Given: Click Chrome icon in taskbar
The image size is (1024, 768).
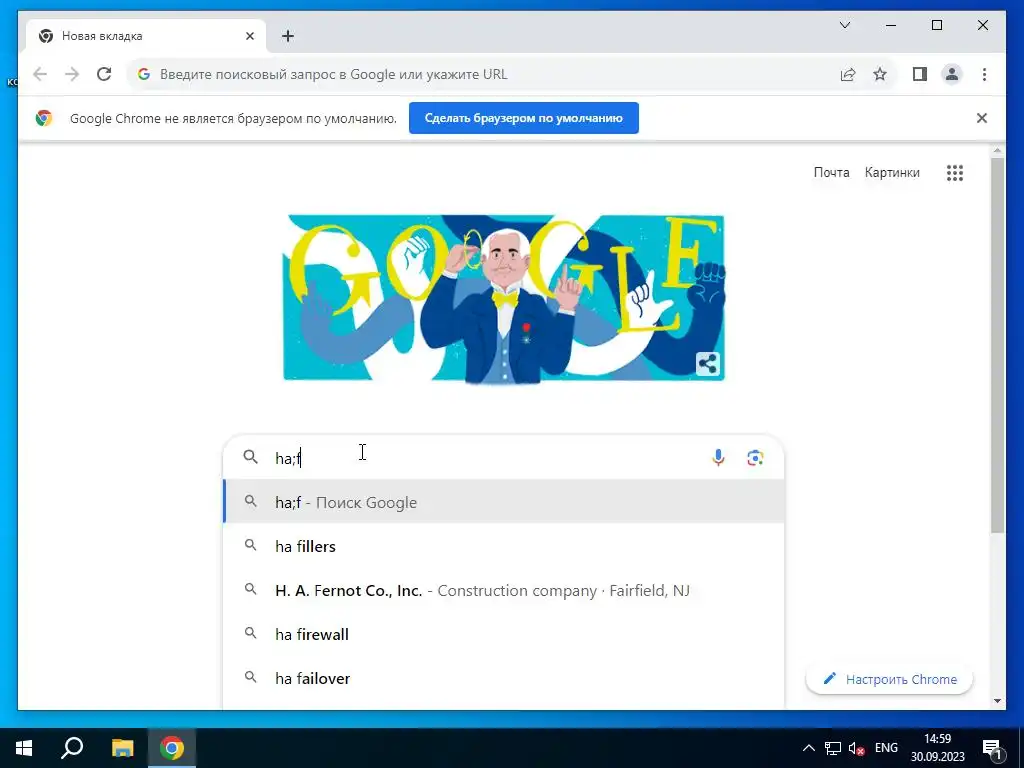Looking at the screenshot, I should 172,748.
